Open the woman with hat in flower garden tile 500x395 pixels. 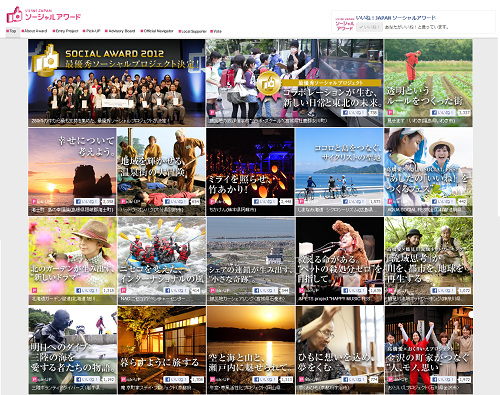[73, 261]
